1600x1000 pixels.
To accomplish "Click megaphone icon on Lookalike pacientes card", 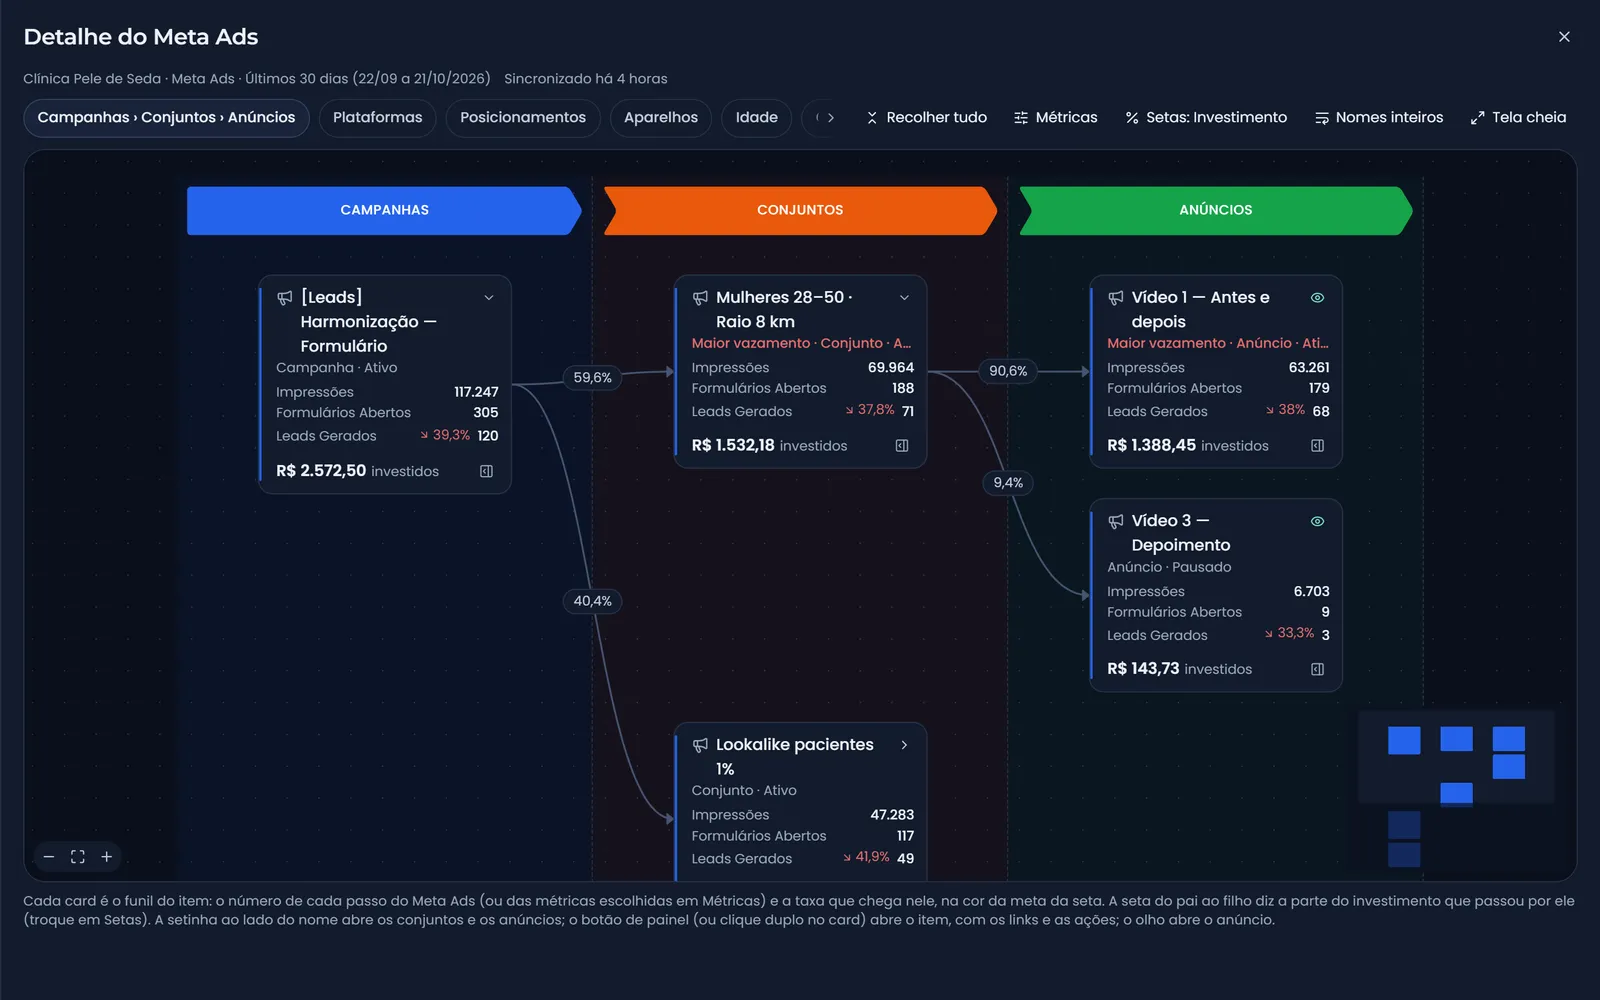I will tap(700, 745).
